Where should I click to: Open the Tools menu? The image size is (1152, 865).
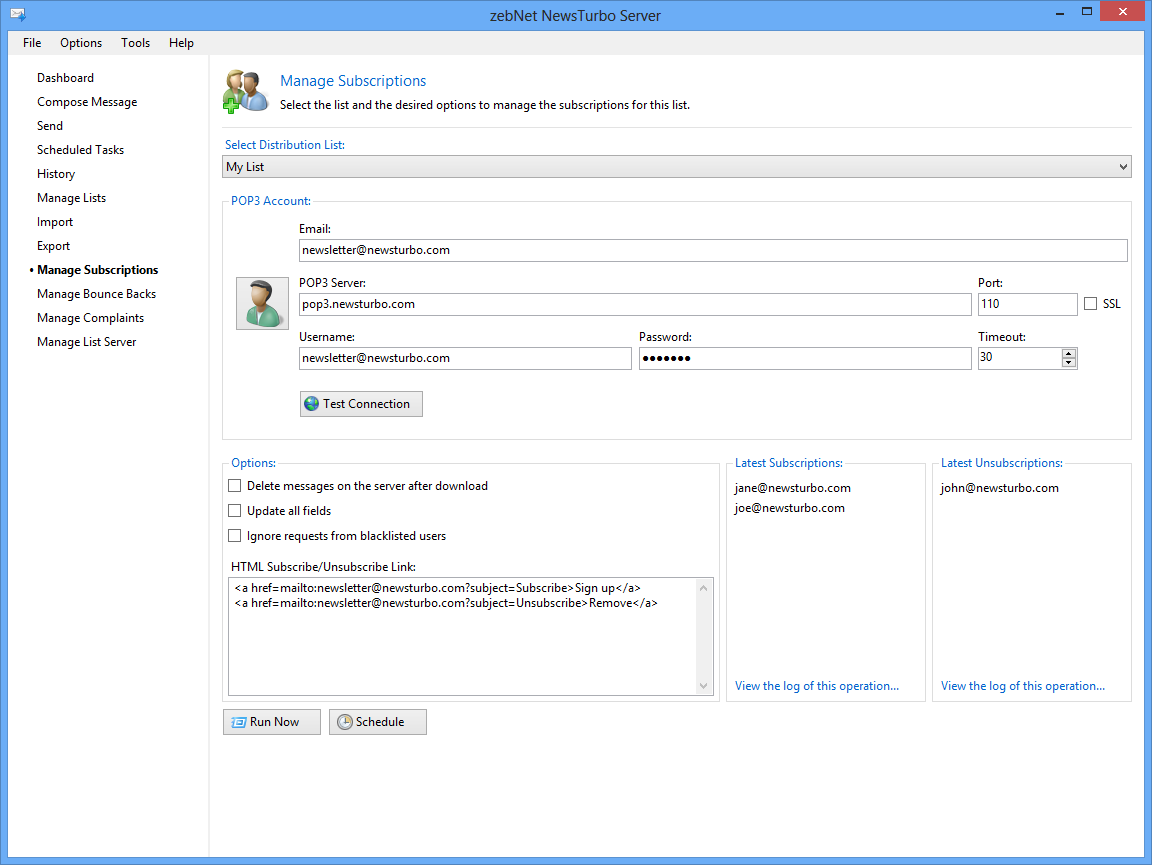136,43
